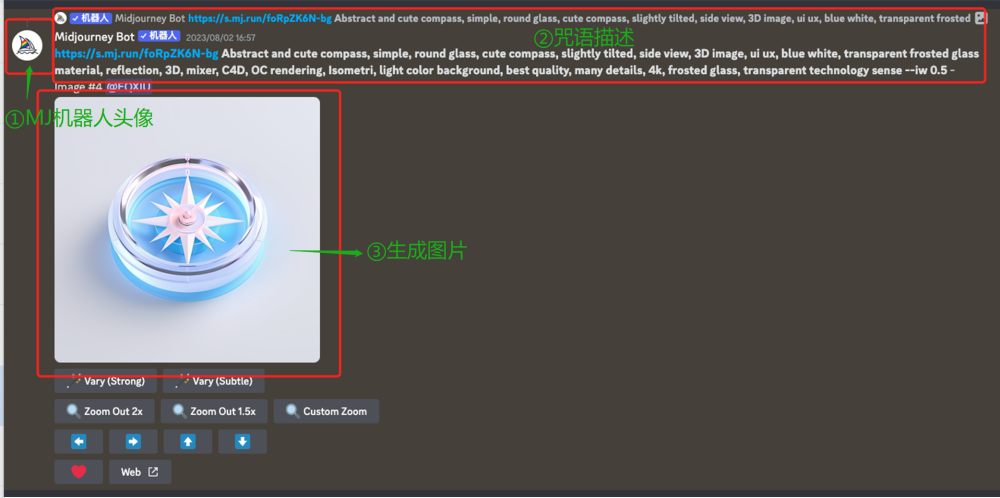Screen dimensions: 1000x498
Task: Click the Midjourney Bot username in message header
Action: [x=94, y=36]
